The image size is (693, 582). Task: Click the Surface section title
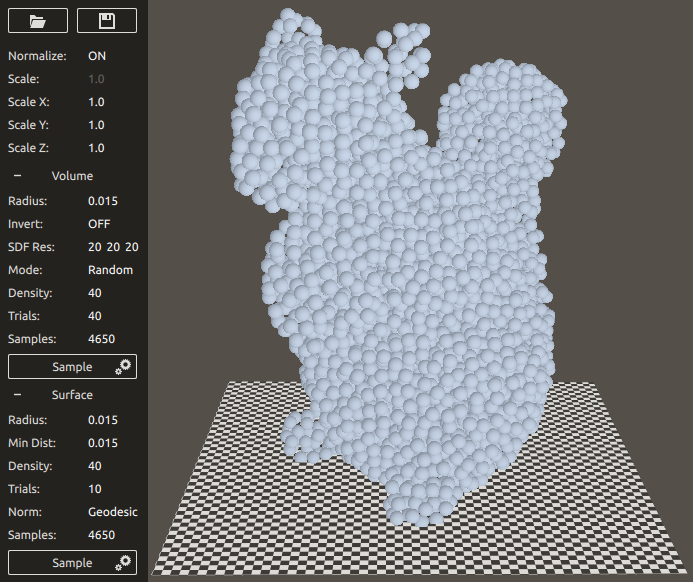pyautogui.click(x=72, y=395)
